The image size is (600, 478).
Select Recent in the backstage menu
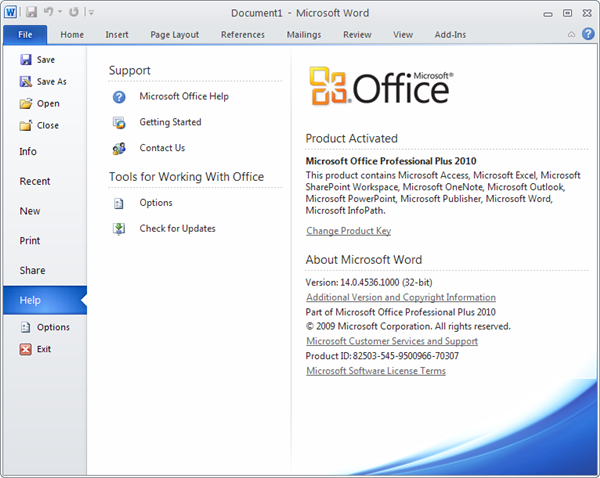click(x=35, y=182)
